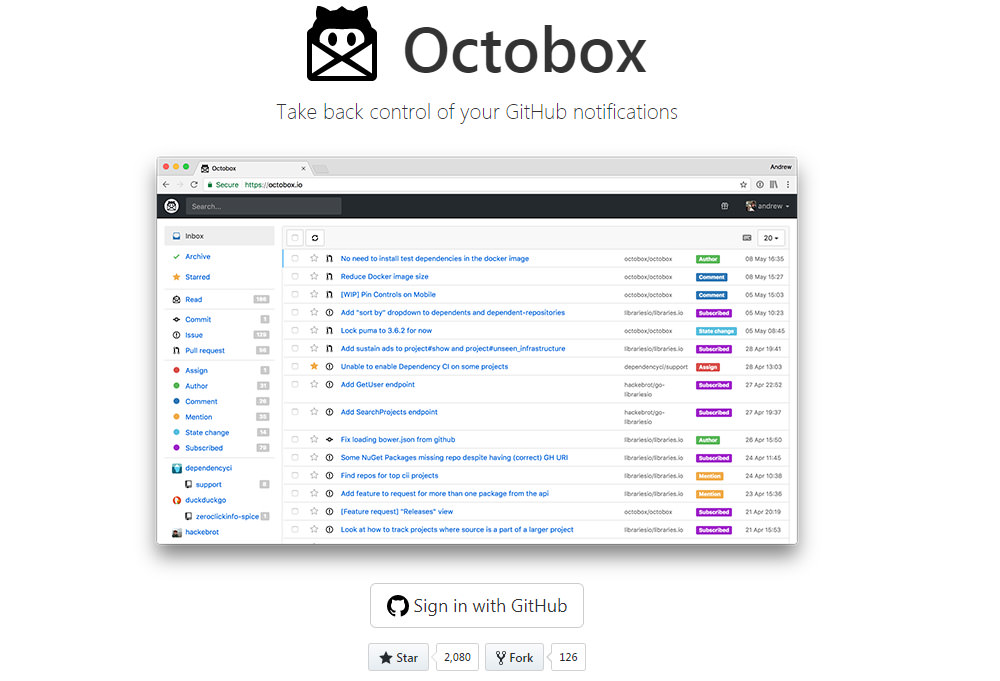Image resolution: width=1000 pixels, height=681 pixels.
Task: Click the bookmark star in the address bar
Action: point(743,184)
